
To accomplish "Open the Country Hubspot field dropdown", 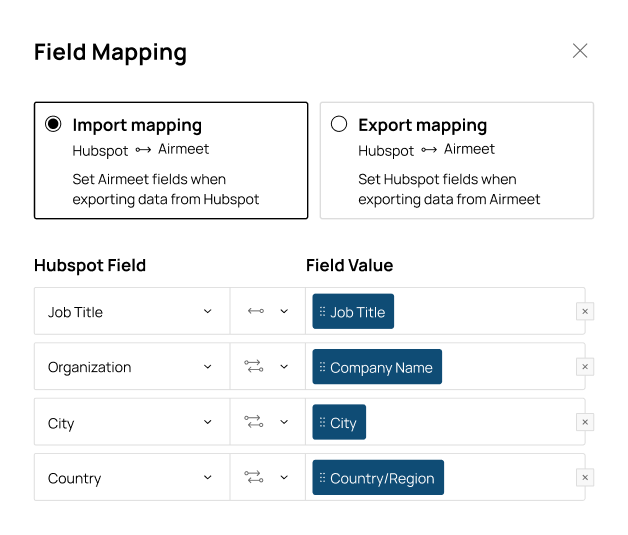I will point(132,477).
